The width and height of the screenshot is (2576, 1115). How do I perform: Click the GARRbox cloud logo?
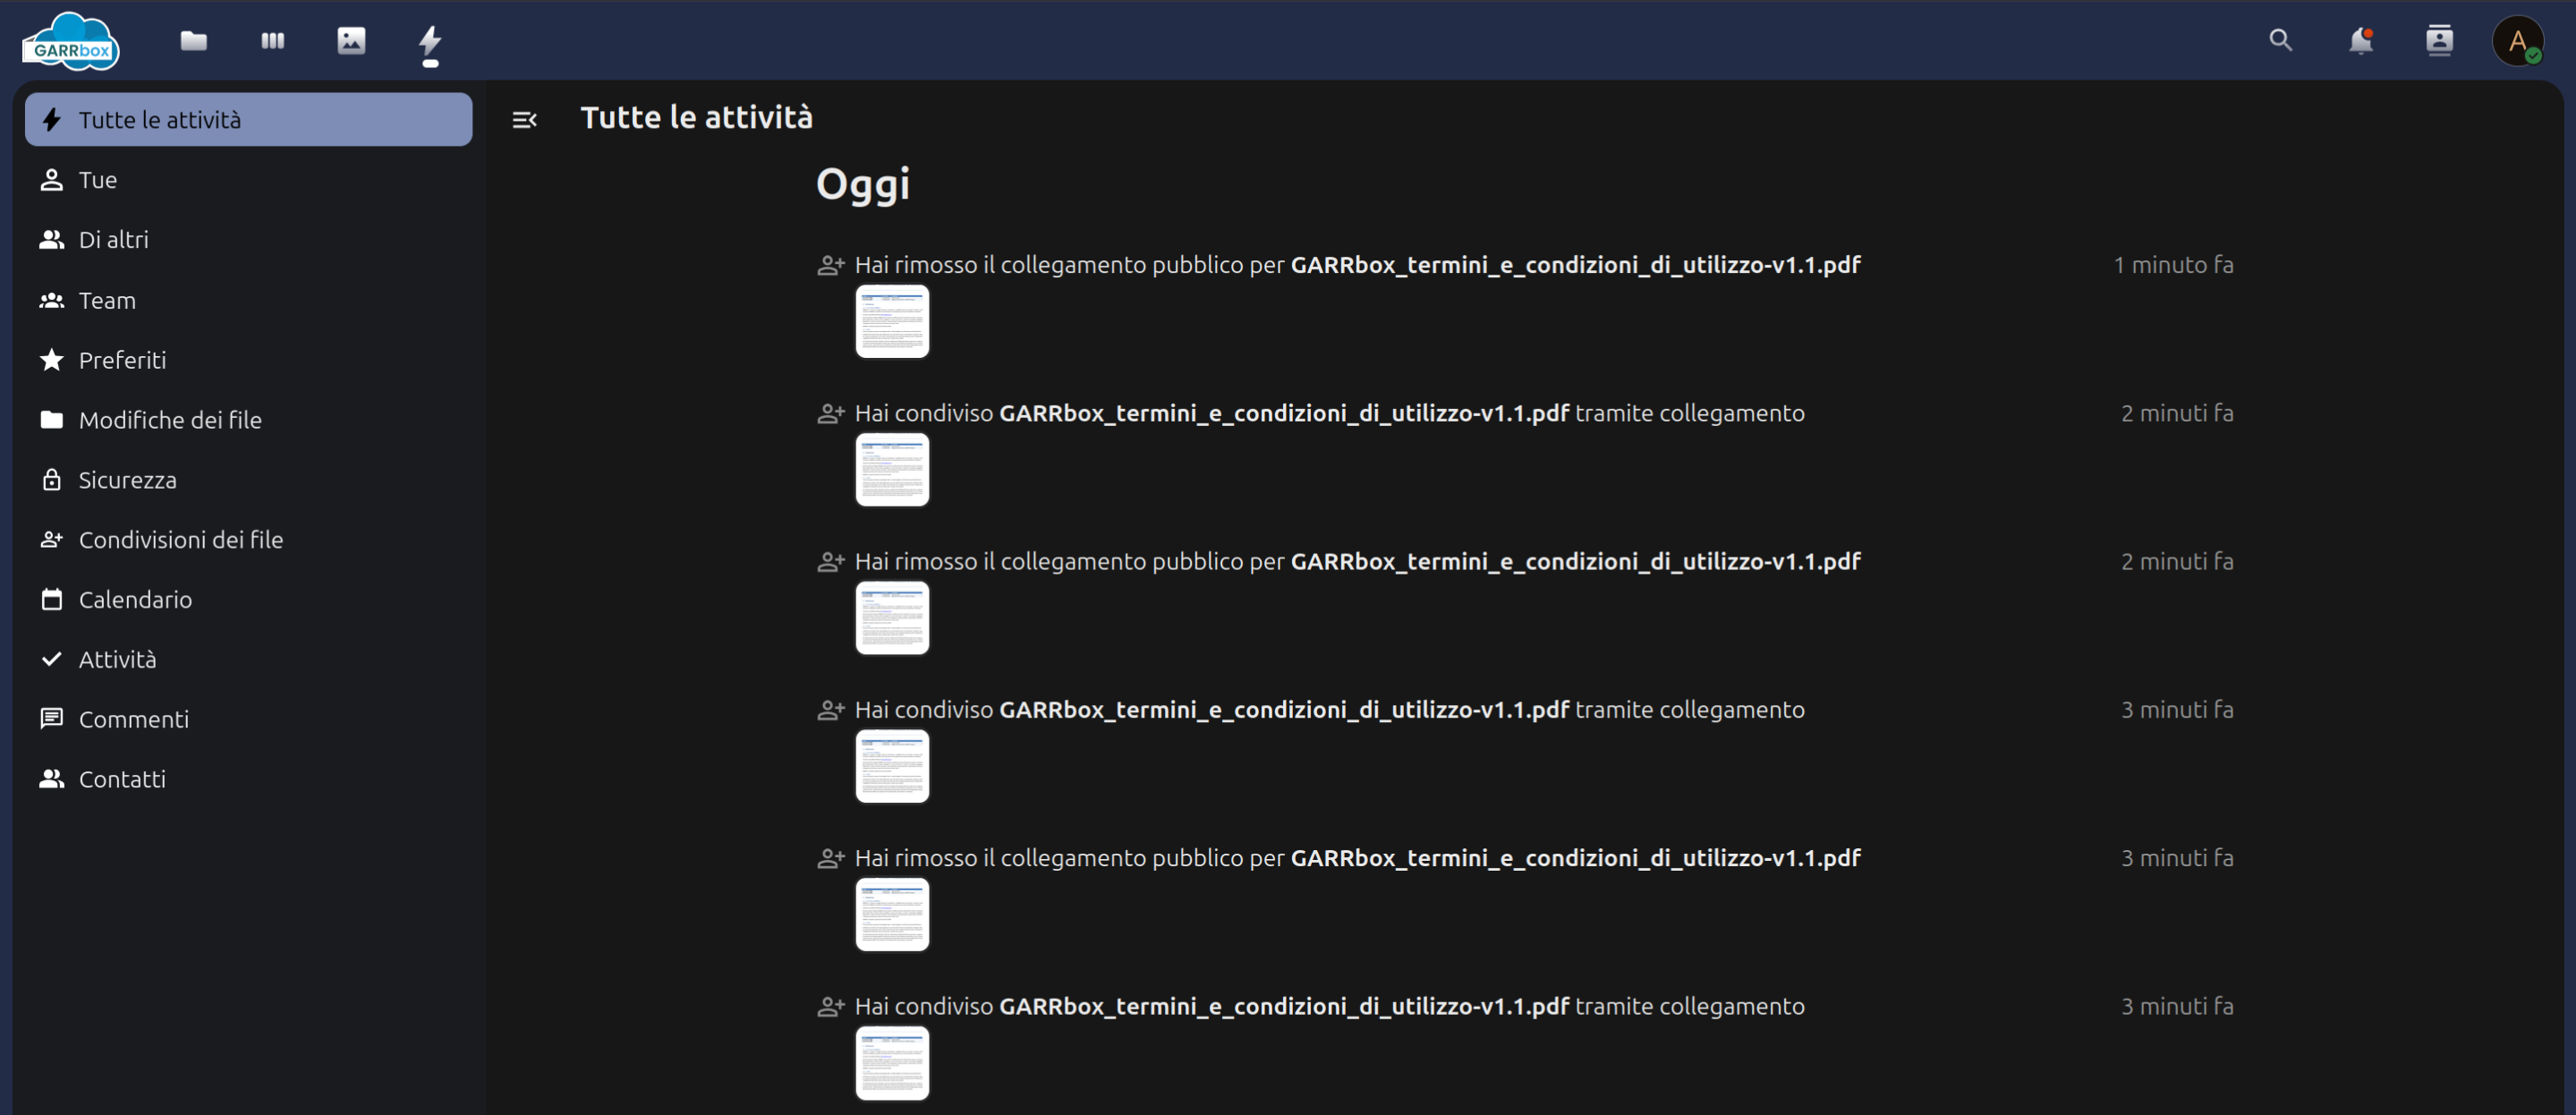click(70, 40)
